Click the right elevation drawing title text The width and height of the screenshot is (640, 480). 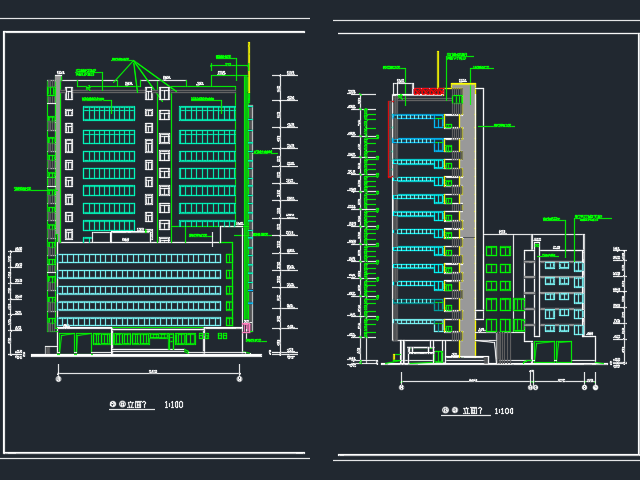(462, 411)
